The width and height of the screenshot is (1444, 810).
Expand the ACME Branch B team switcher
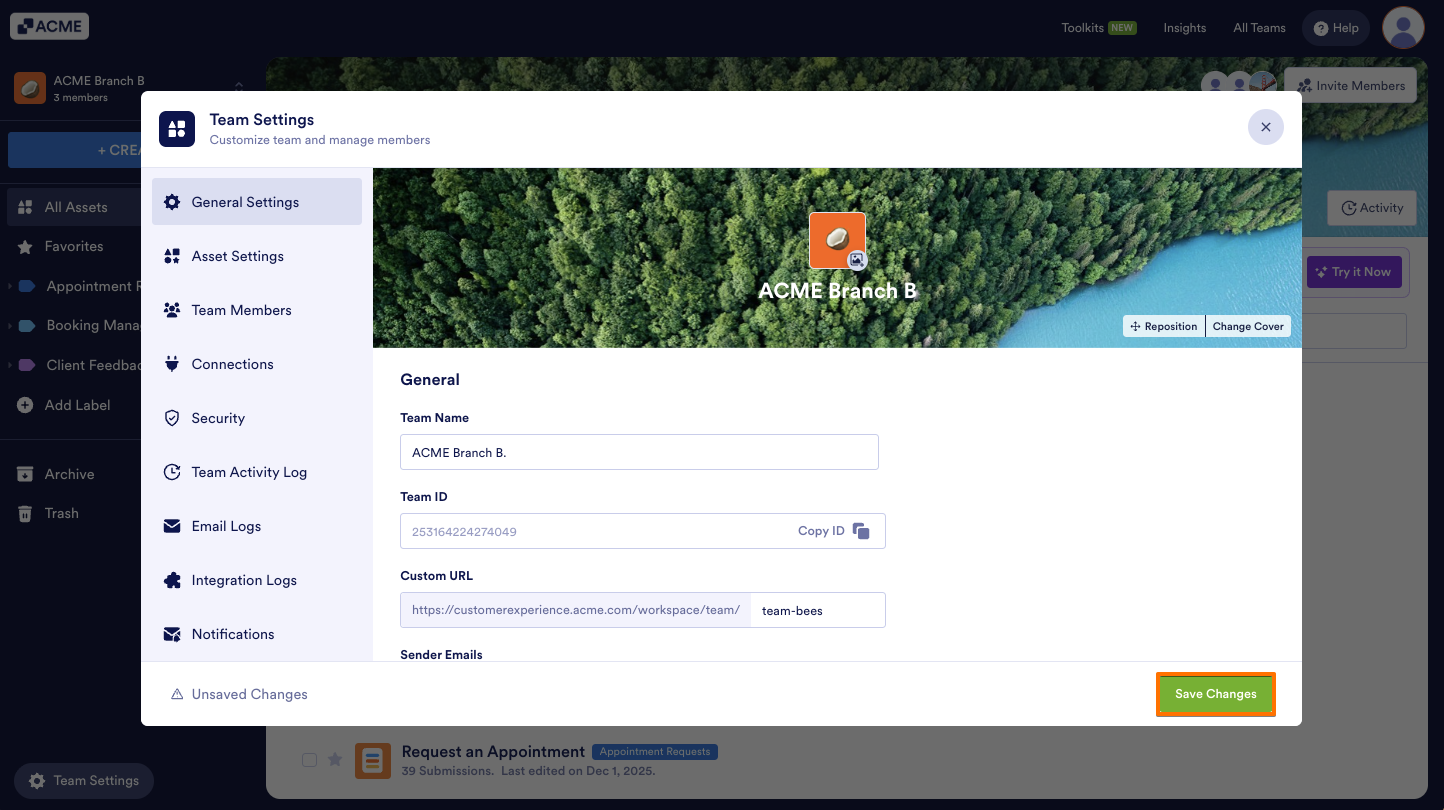[239, 88]
